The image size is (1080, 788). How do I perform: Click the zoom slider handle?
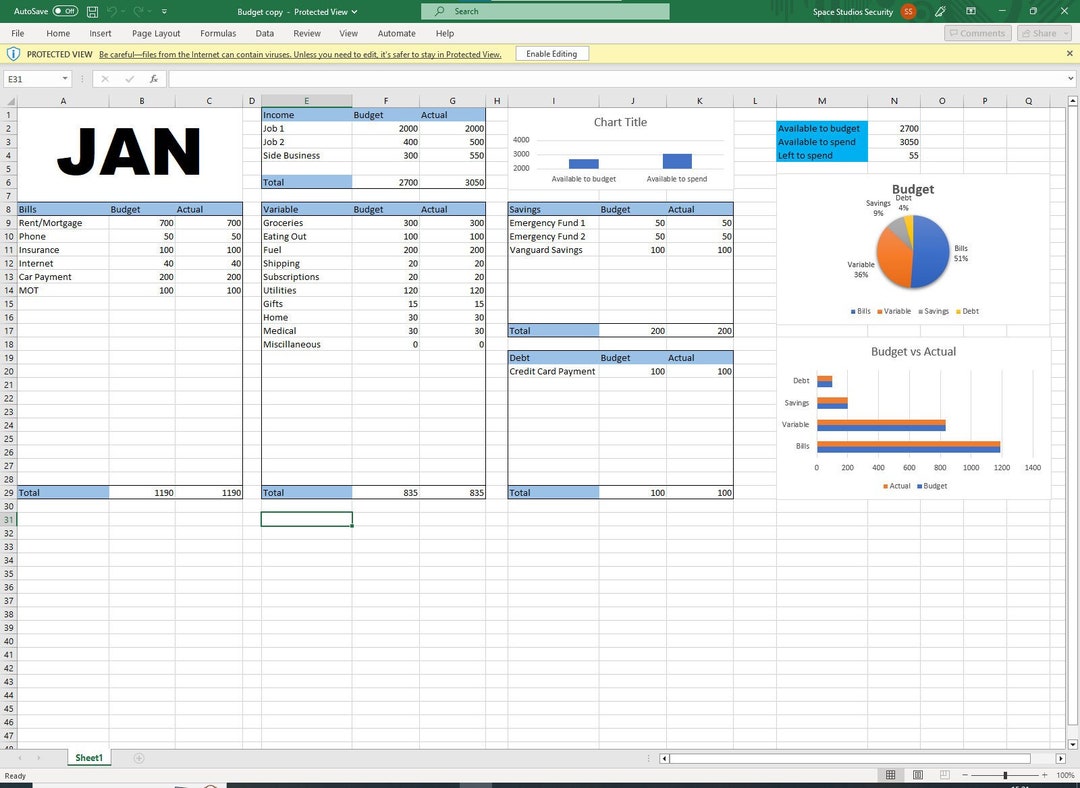[1005, 776]
